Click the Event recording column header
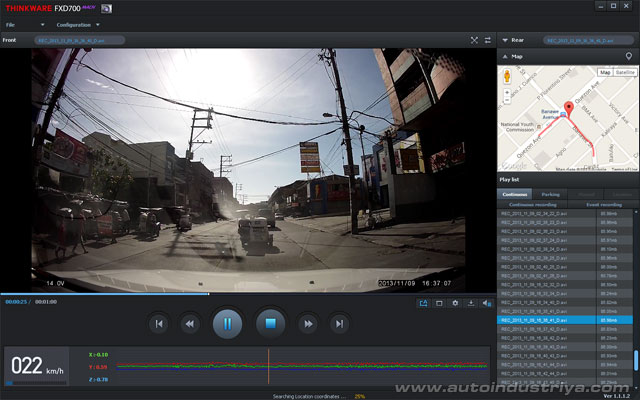Image resolution: width=640 pixels, height=400 pixels. (x=604, y=204)
